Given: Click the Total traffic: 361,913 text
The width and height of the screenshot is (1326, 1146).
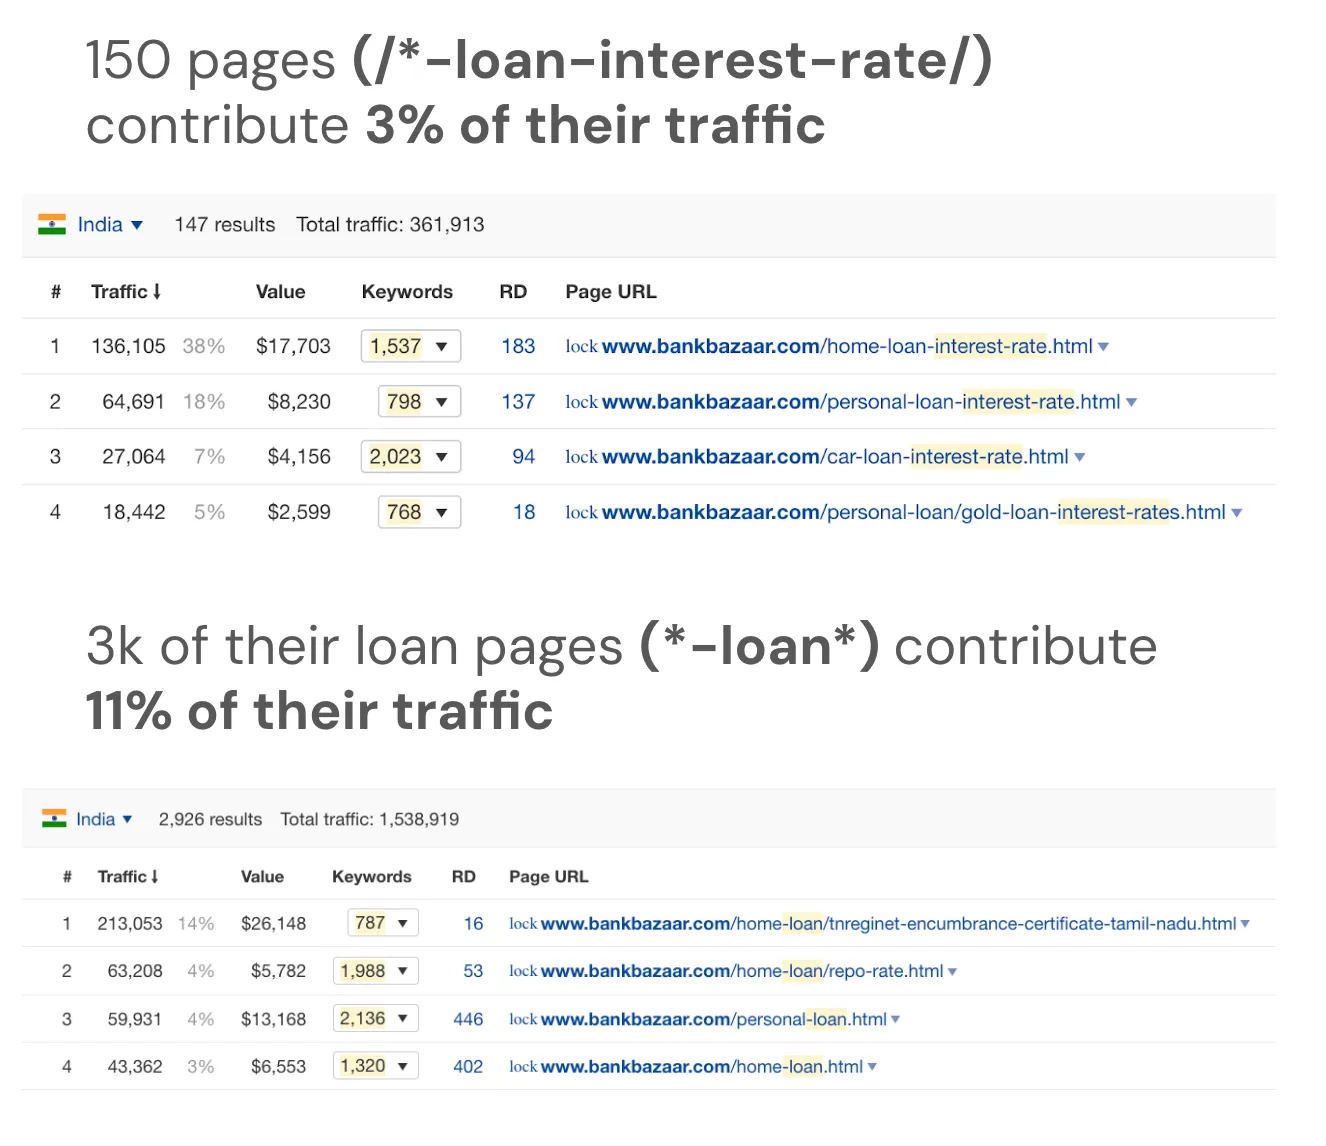Looking at the screenshot, I should coord(390,225).
